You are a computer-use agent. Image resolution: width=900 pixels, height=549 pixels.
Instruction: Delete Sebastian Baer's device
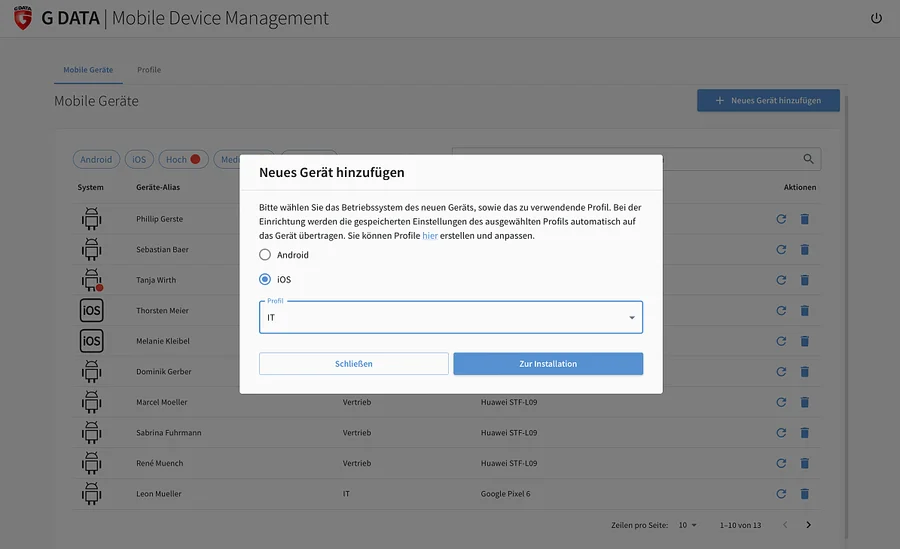pyautogui.click(x=805, y=249)
